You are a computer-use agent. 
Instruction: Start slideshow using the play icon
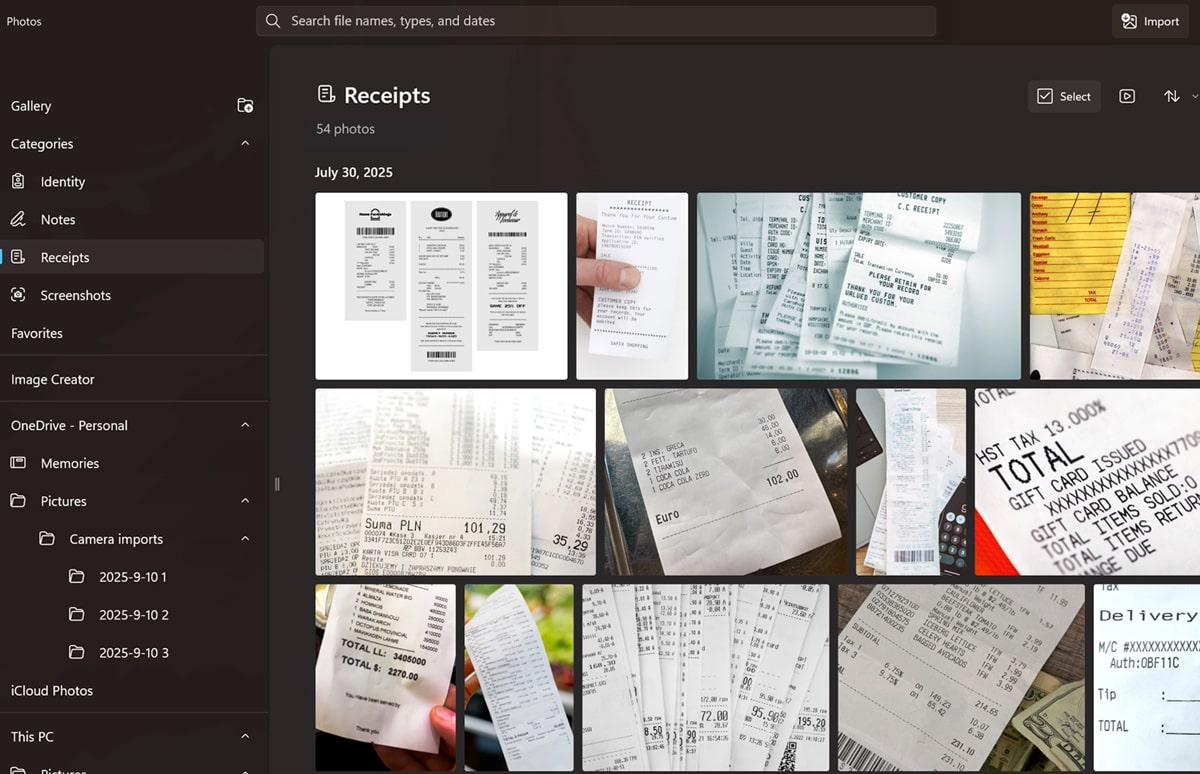click(1127, 97)
